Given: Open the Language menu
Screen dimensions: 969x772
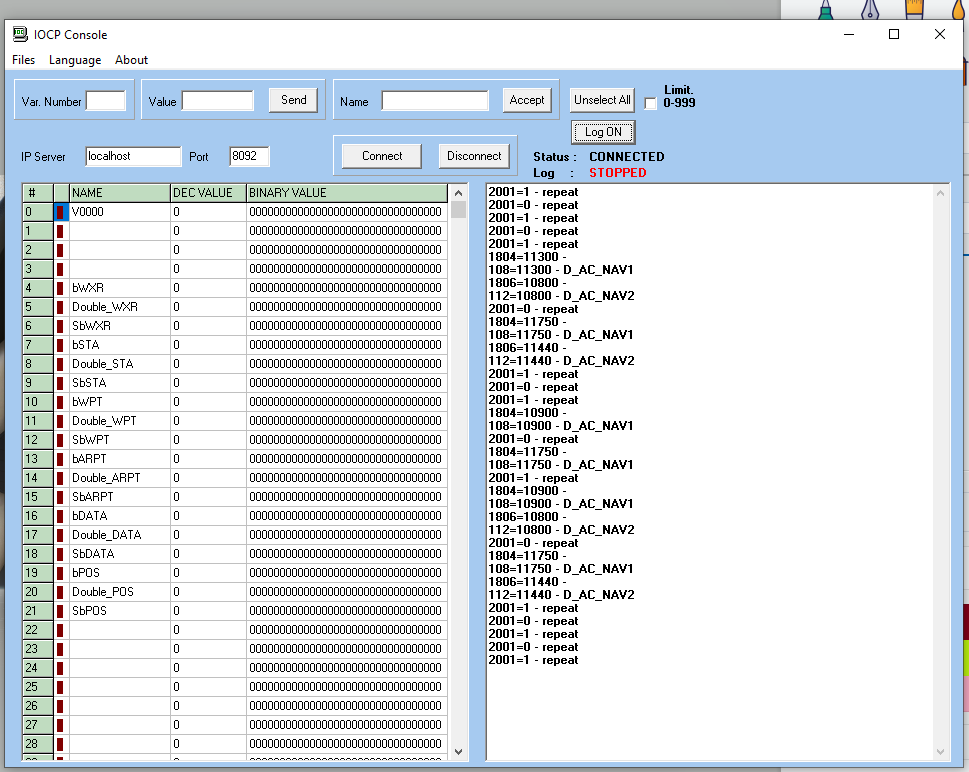Looking at the screenshot, I should pos(75,60).
